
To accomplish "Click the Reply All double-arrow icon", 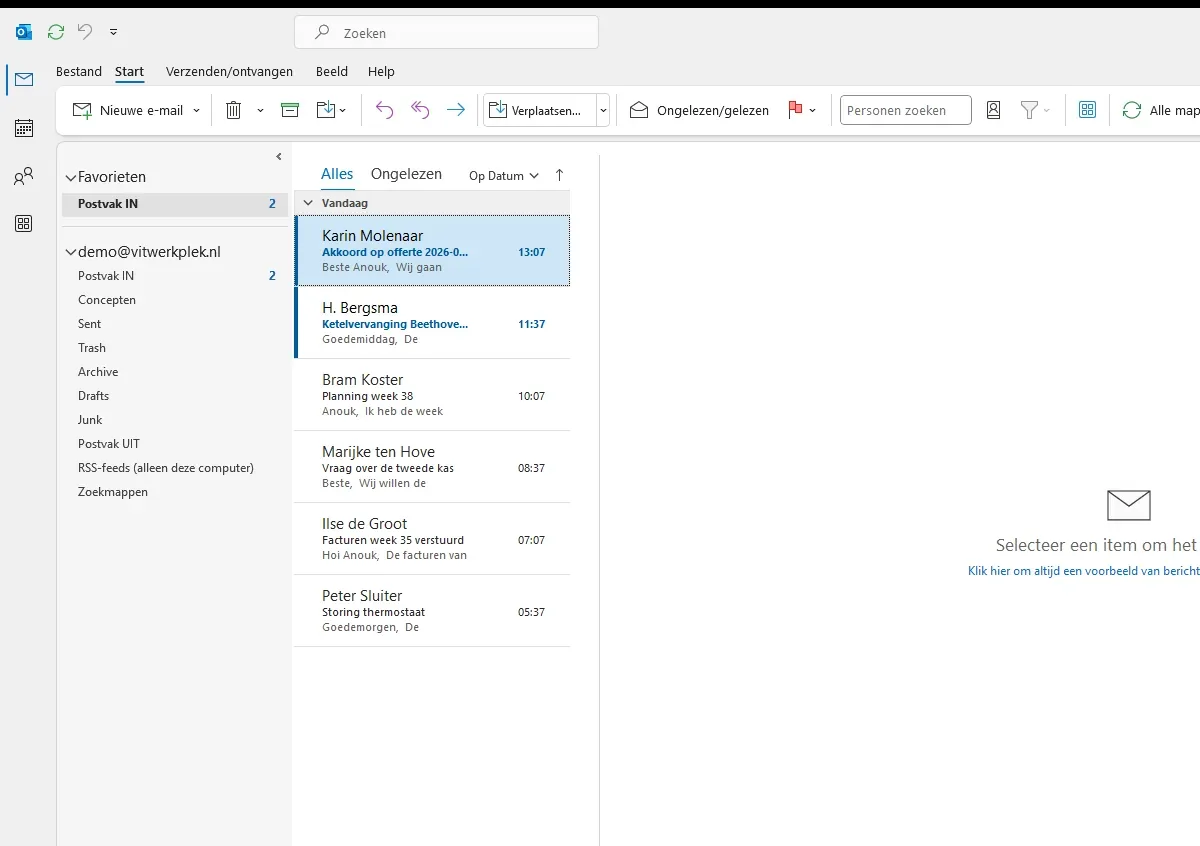I will (x=420, y=110).
